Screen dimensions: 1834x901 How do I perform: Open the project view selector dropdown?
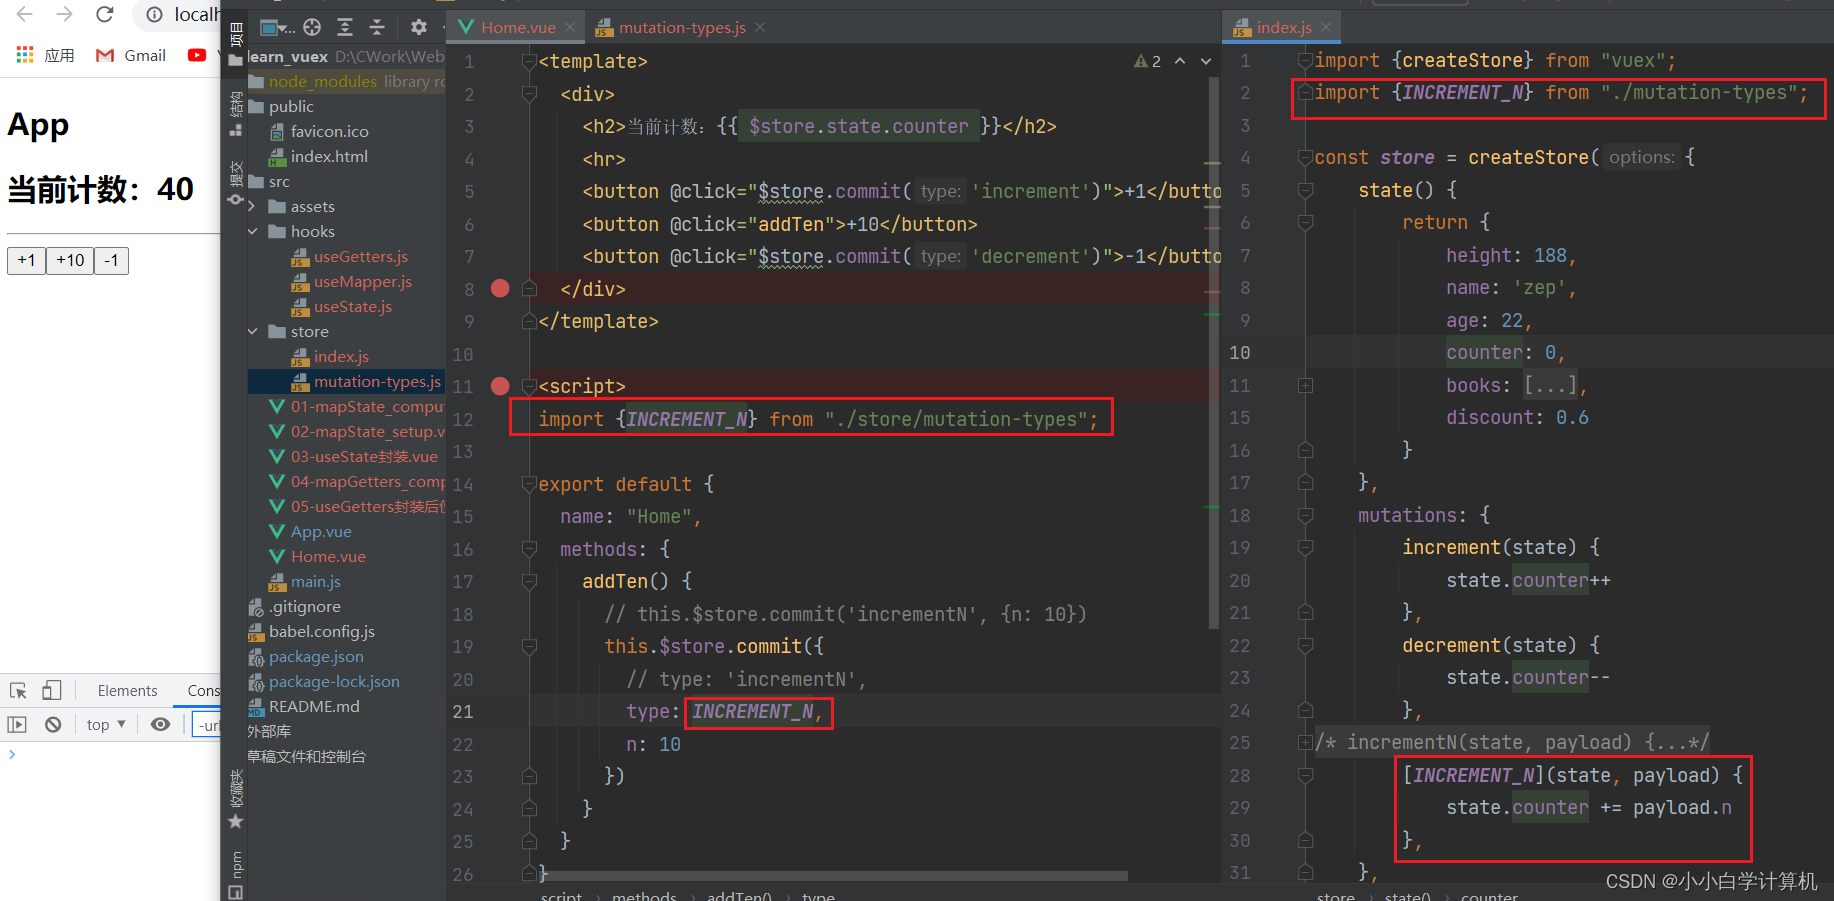point(277,27)
